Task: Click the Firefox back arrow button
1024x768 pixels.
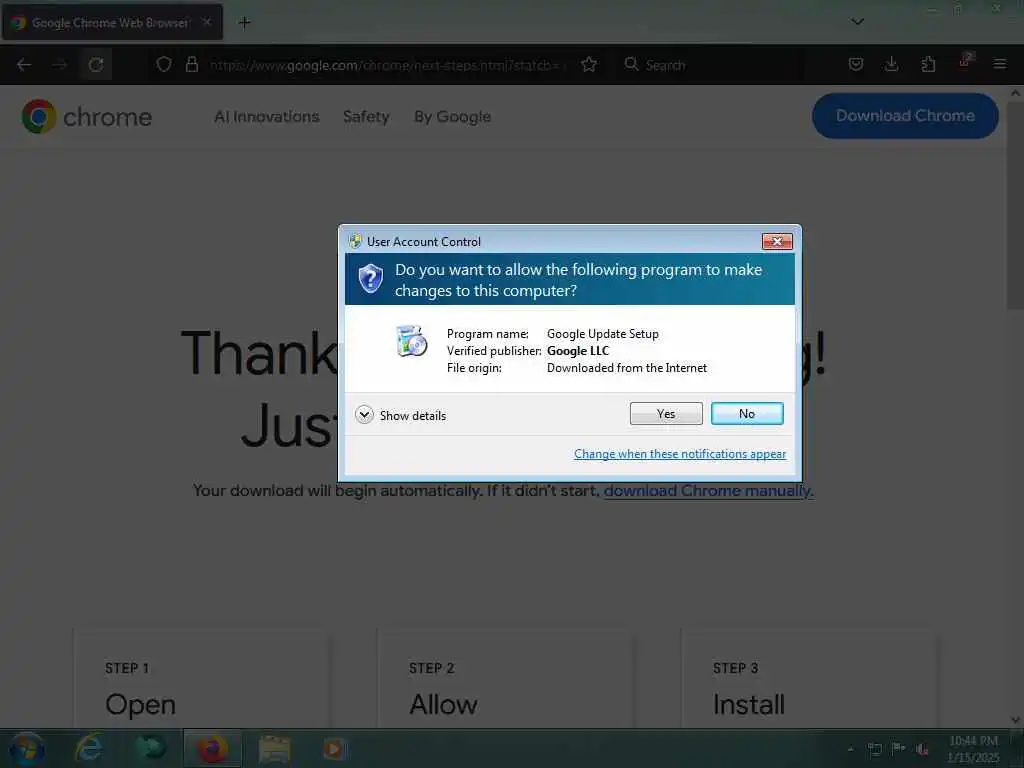Action: pos(24,65)
